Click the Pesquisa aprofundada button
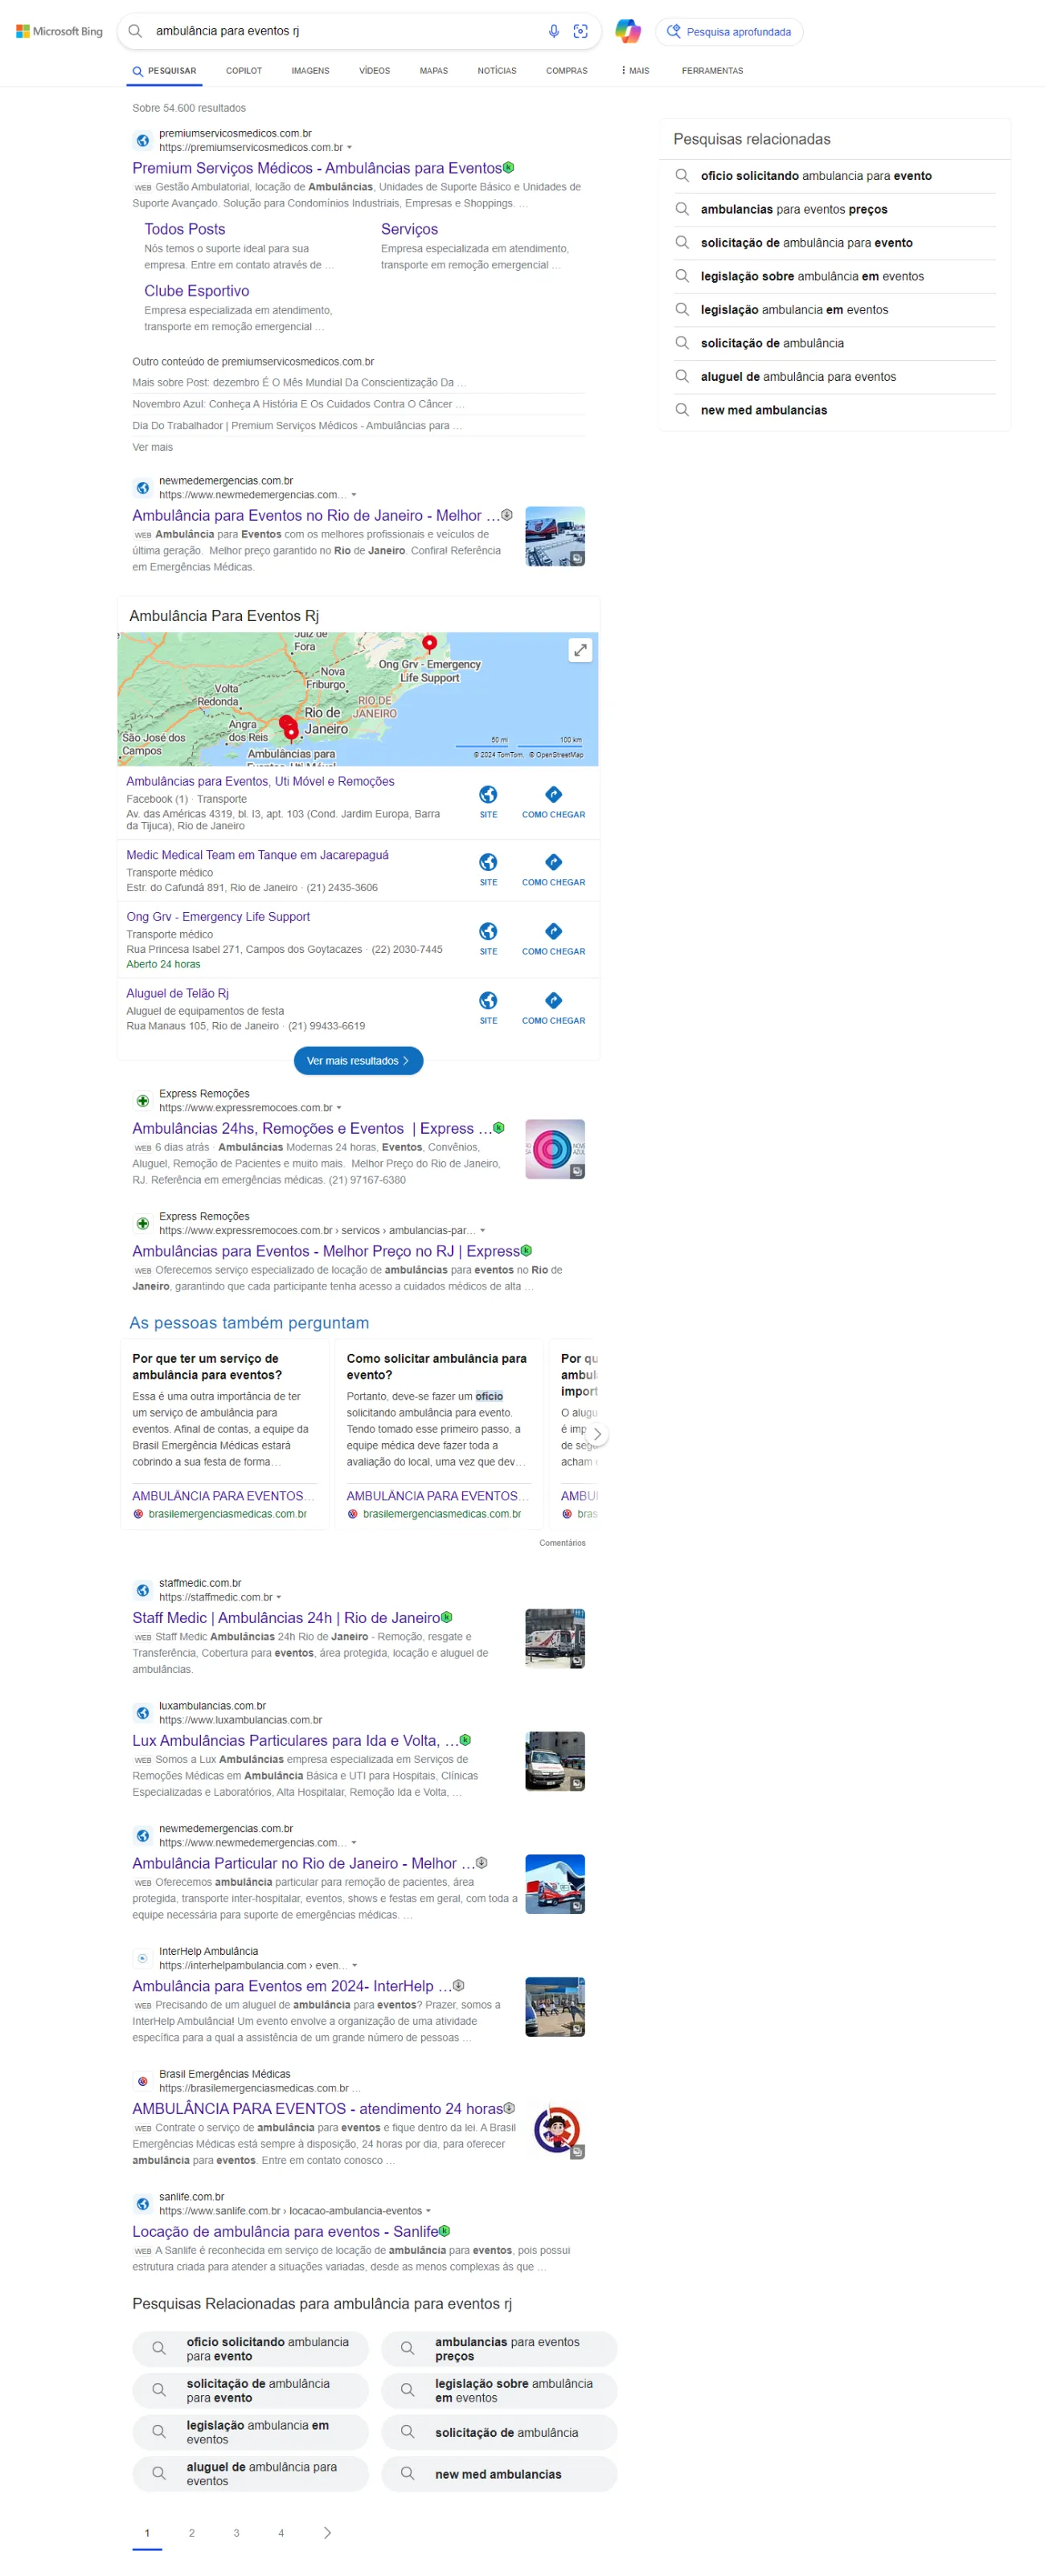Viewport: 1045px width, 2576px height. (x=729, y=32)
